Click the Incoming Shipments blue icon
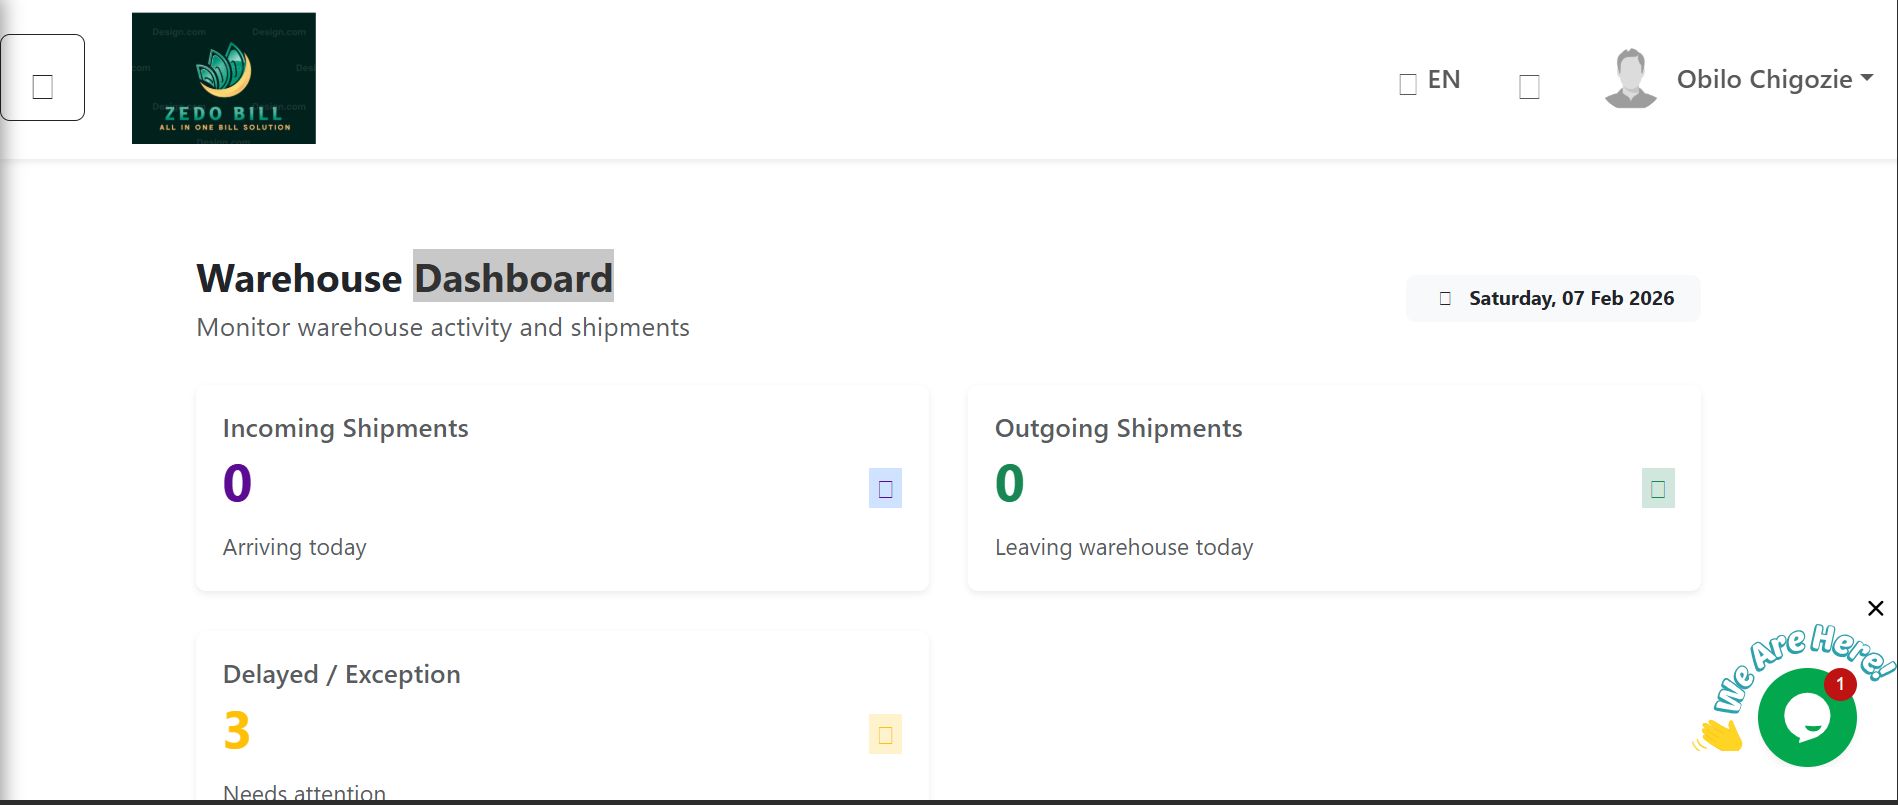 pyautogui.click(x=885, y=489)
